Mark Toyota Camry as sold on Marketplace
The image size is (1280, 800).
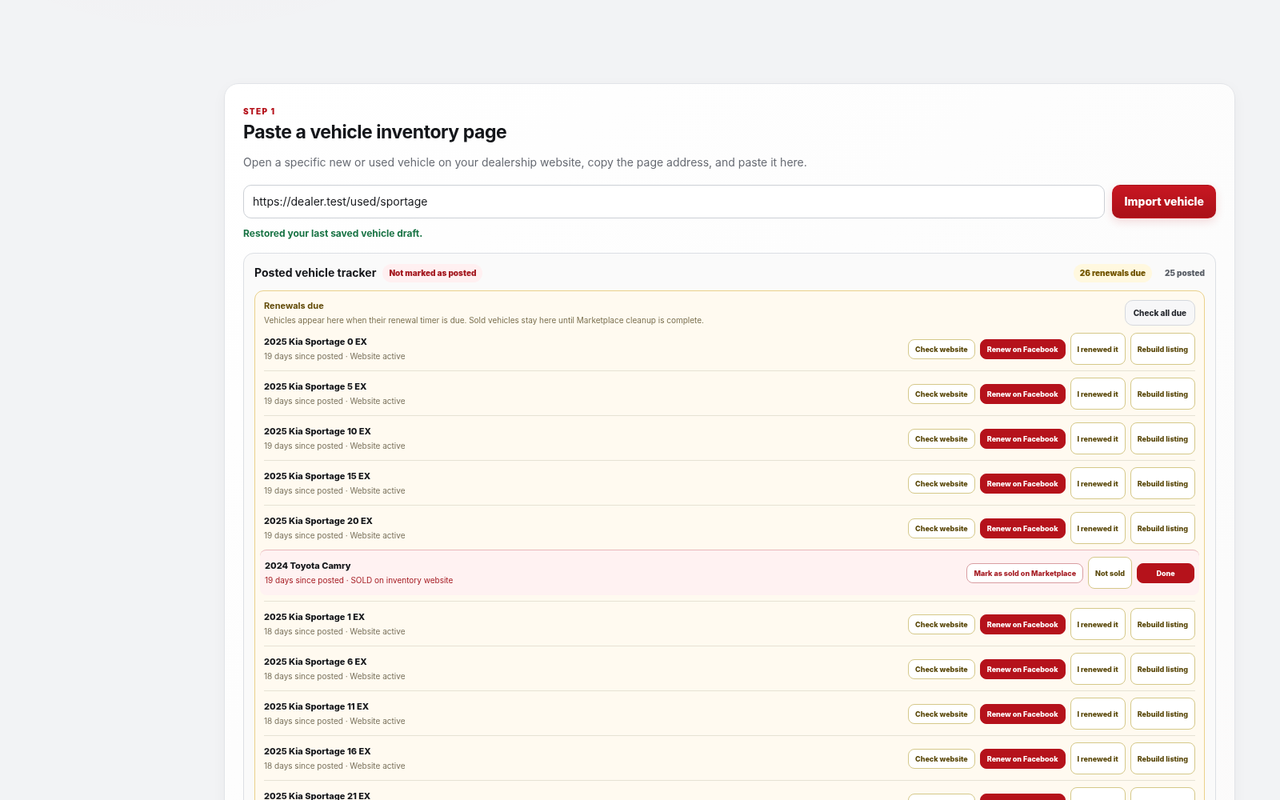click(x=1024, y=573)
